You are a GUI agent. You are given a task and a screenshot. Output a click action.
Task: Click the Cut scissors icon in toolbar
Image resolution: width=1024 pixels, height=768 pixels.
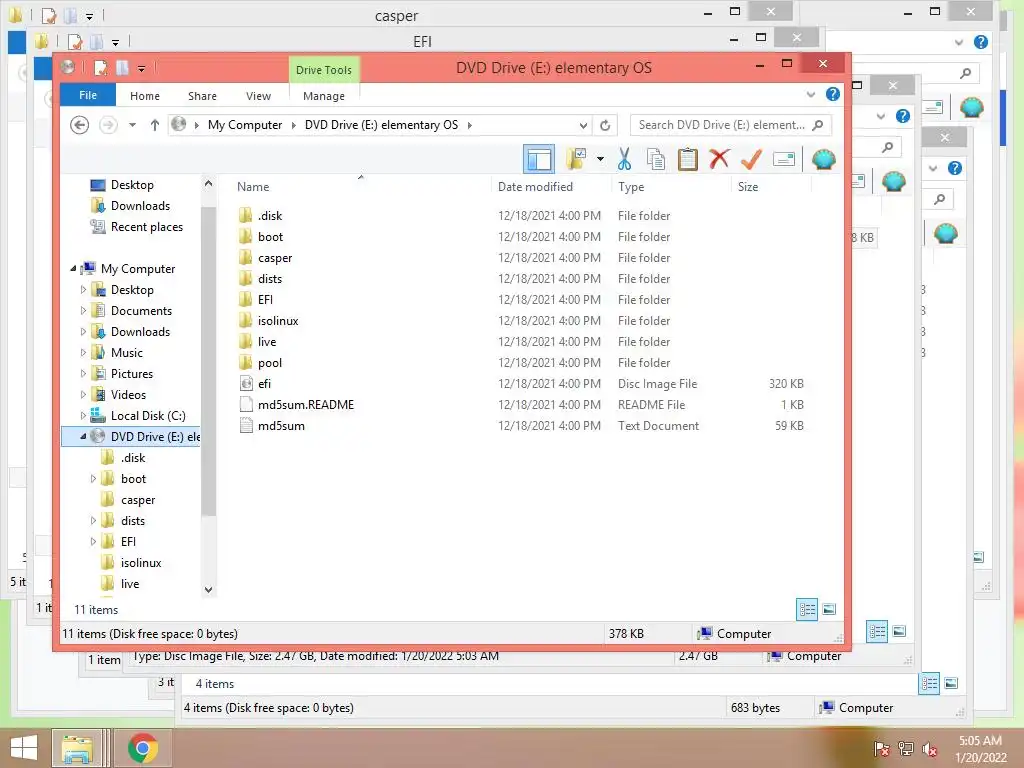point(624,159)
